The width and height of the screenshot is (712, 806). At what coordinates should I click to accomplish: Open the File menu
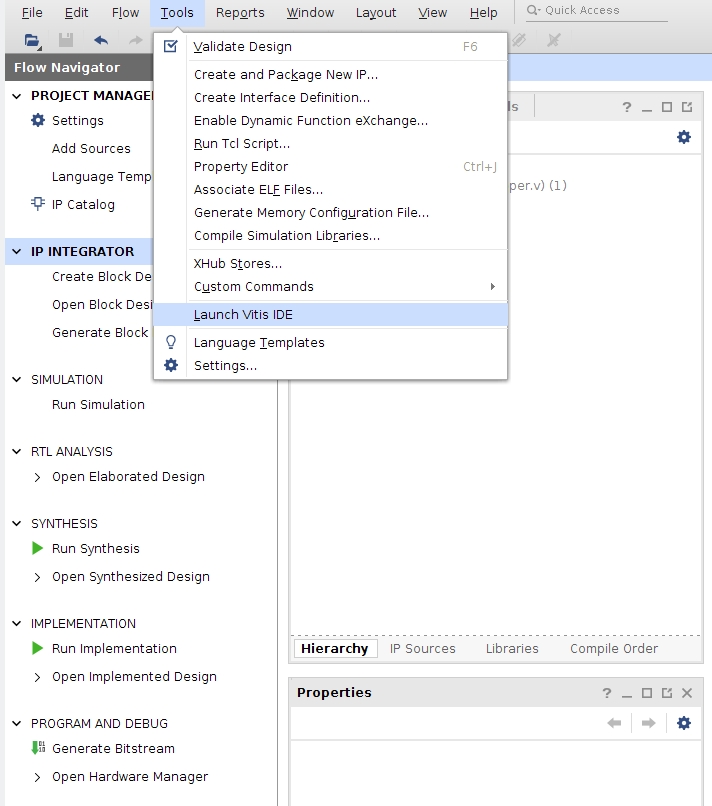coord(32,13)
